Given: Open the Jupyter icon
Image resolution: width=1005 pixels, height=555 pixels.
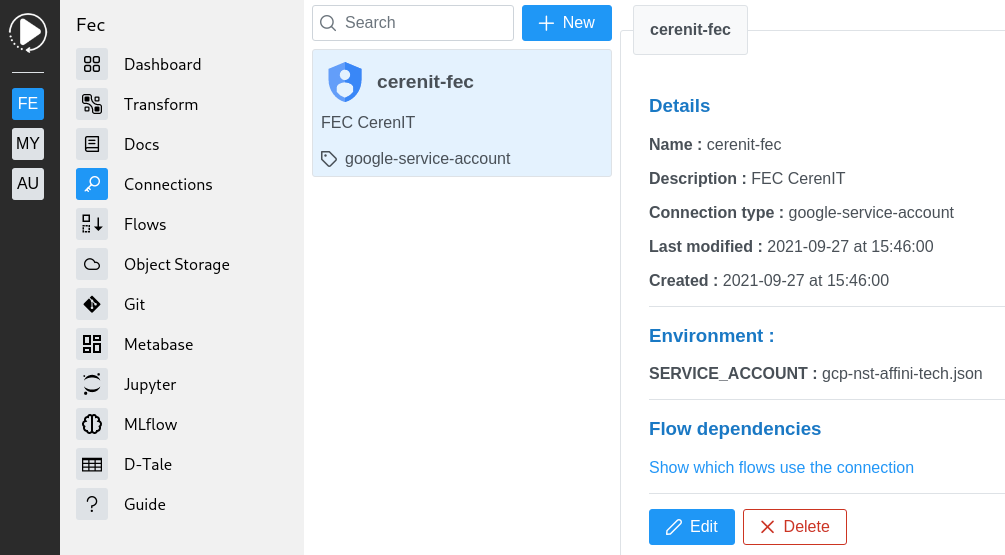Looking at the screenshot, I should (92, 384).
